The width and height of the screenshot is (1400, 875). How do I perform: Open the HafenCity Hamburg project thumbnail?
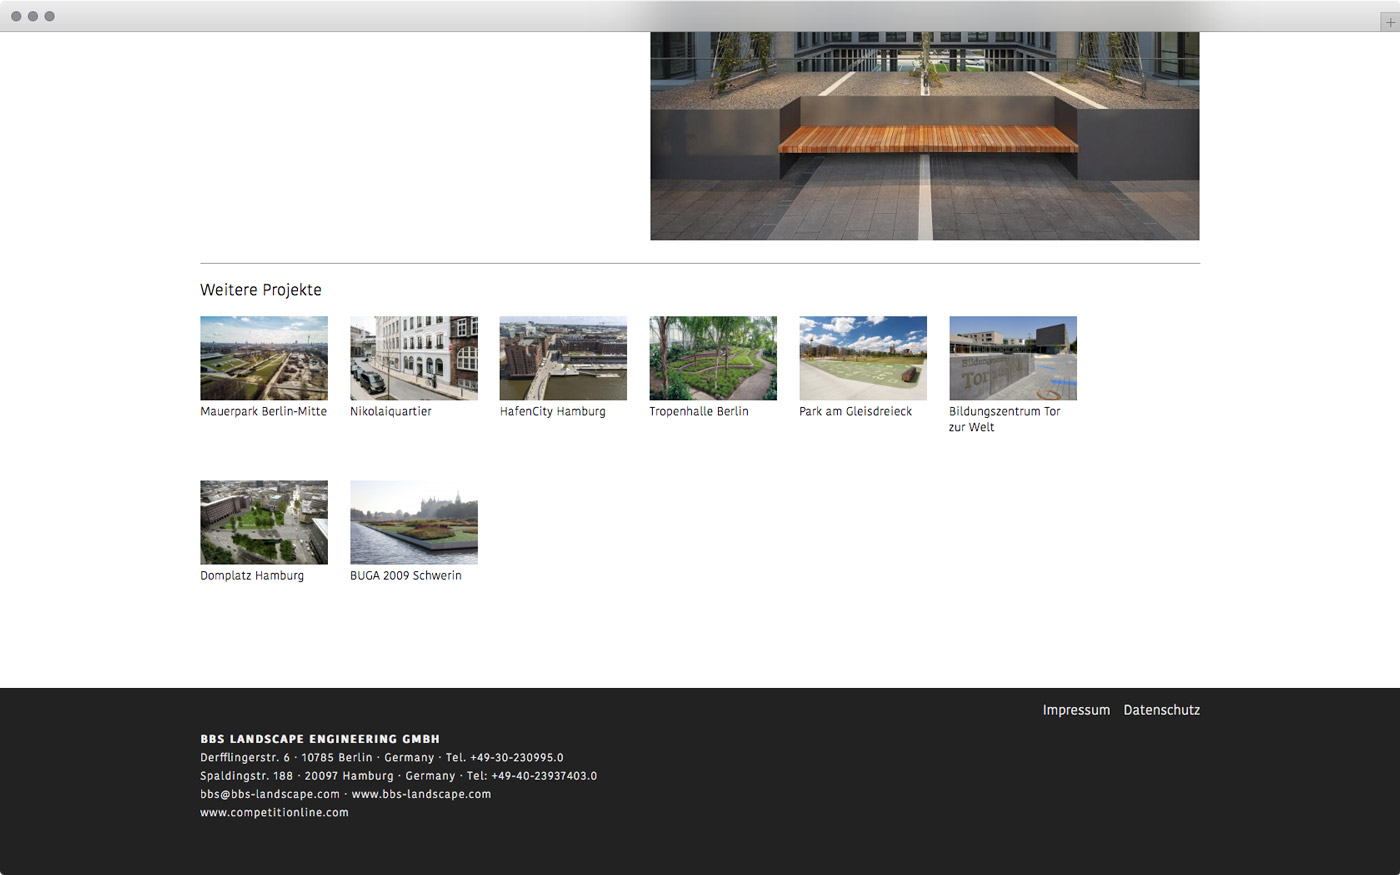point(563,358)
